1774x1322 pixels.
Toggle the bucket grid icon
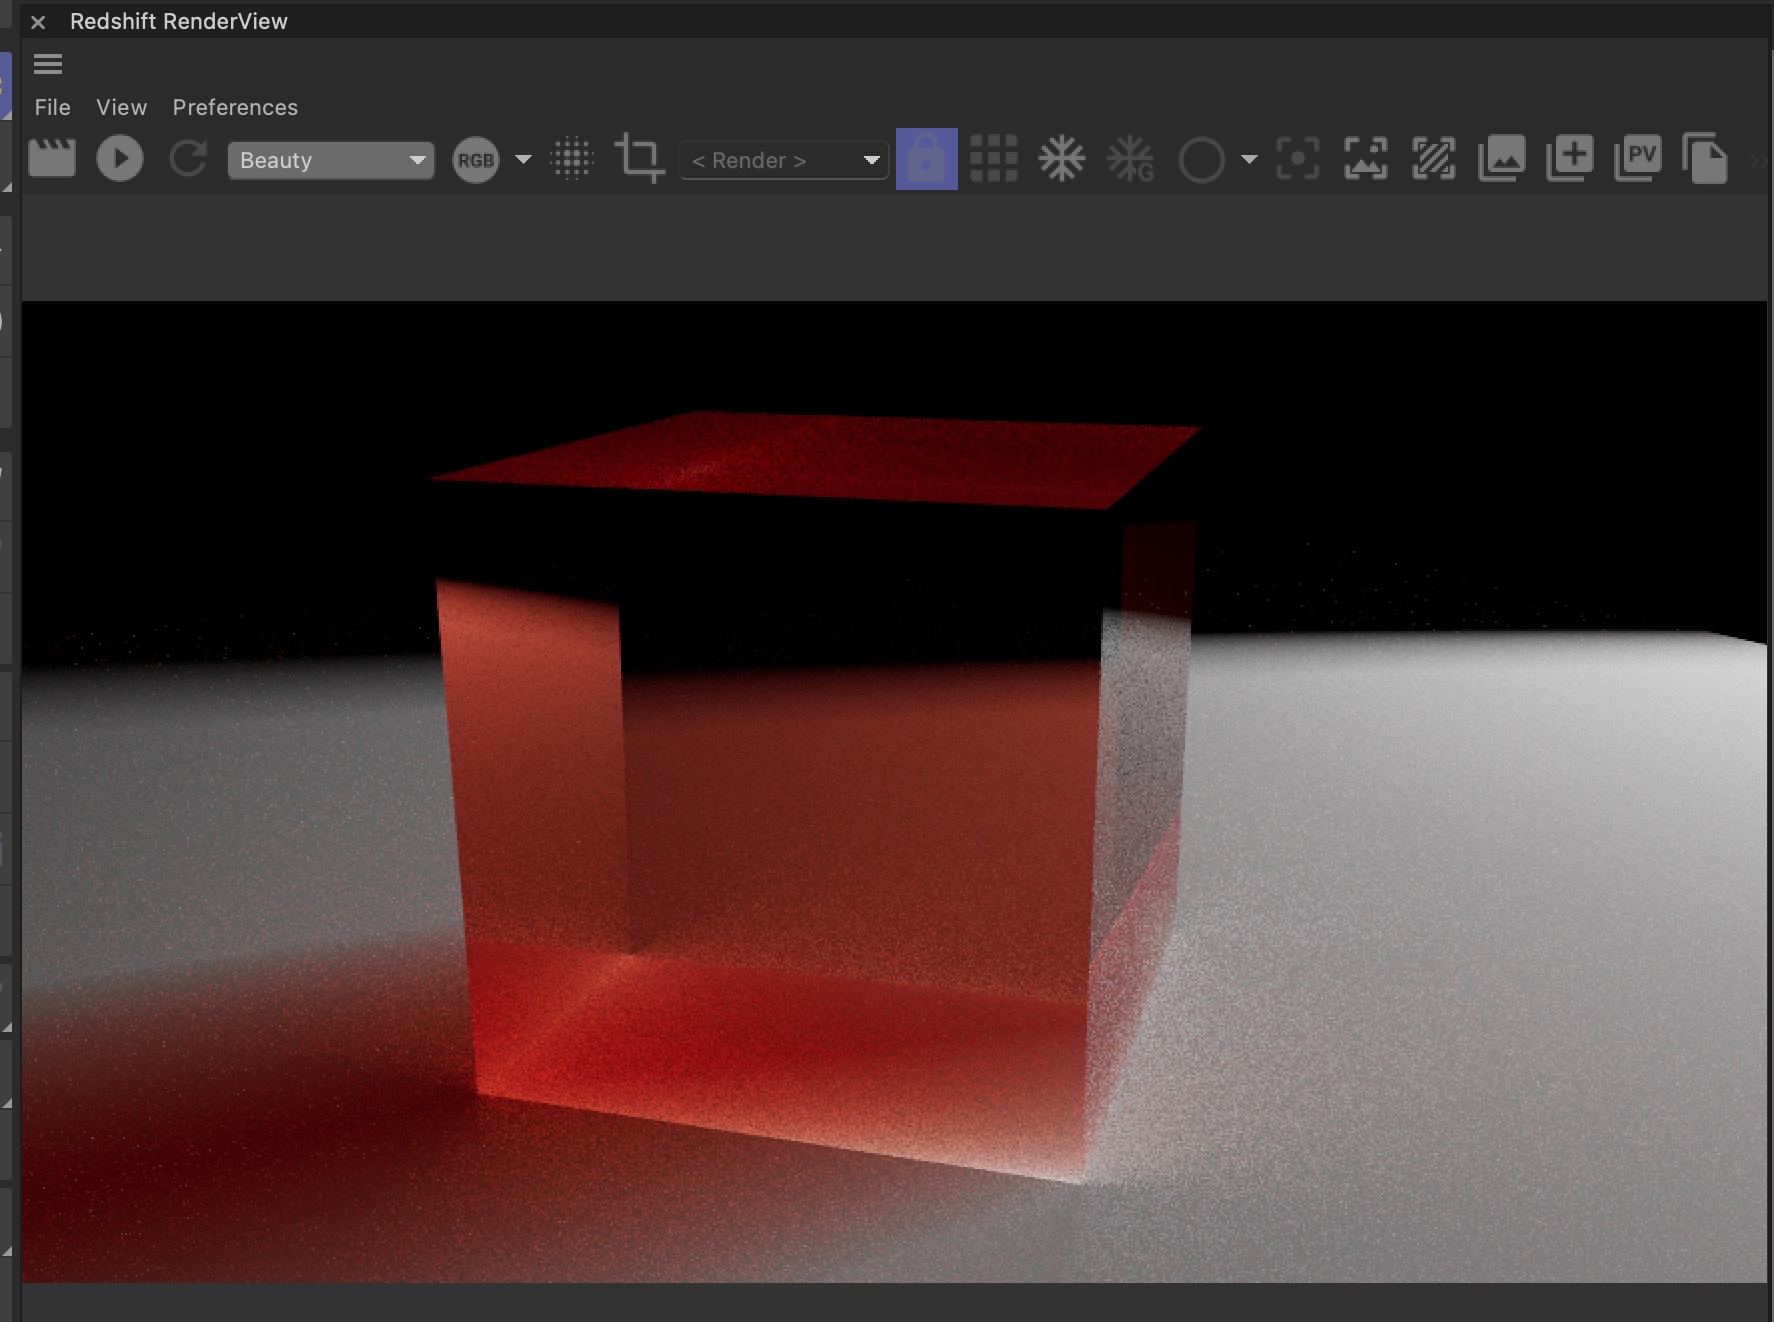click(x=994, y=159)
